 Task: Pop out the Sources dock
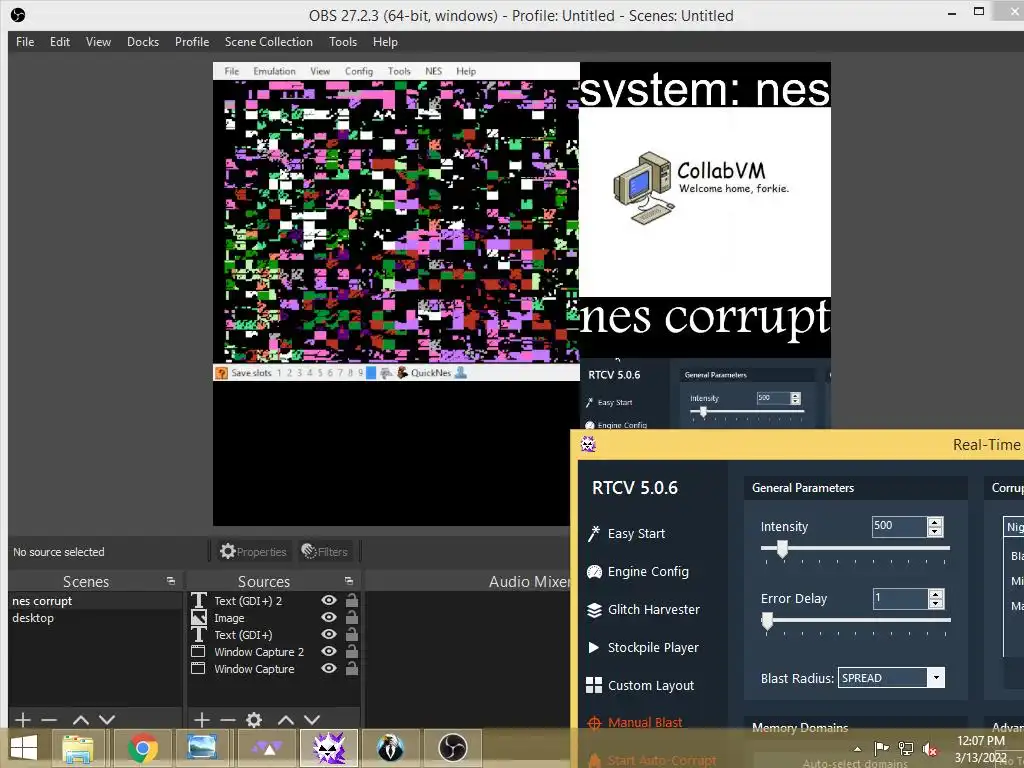pyautogui.click(x=349, y=581)
